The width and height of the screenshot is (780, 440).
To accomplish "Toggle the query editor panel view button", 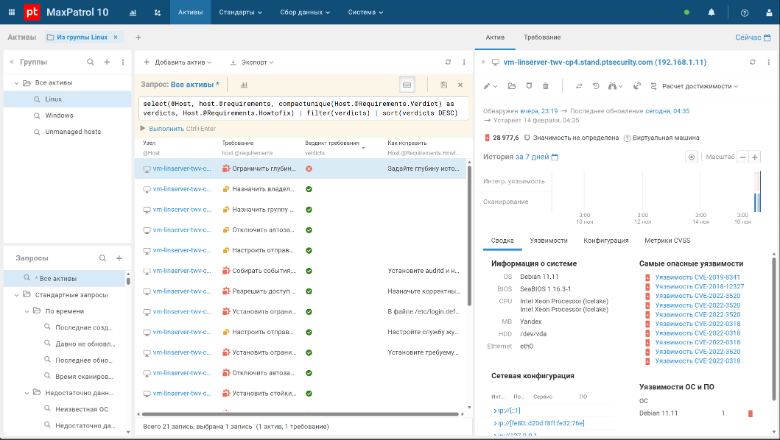I will (x=406, y=85).
